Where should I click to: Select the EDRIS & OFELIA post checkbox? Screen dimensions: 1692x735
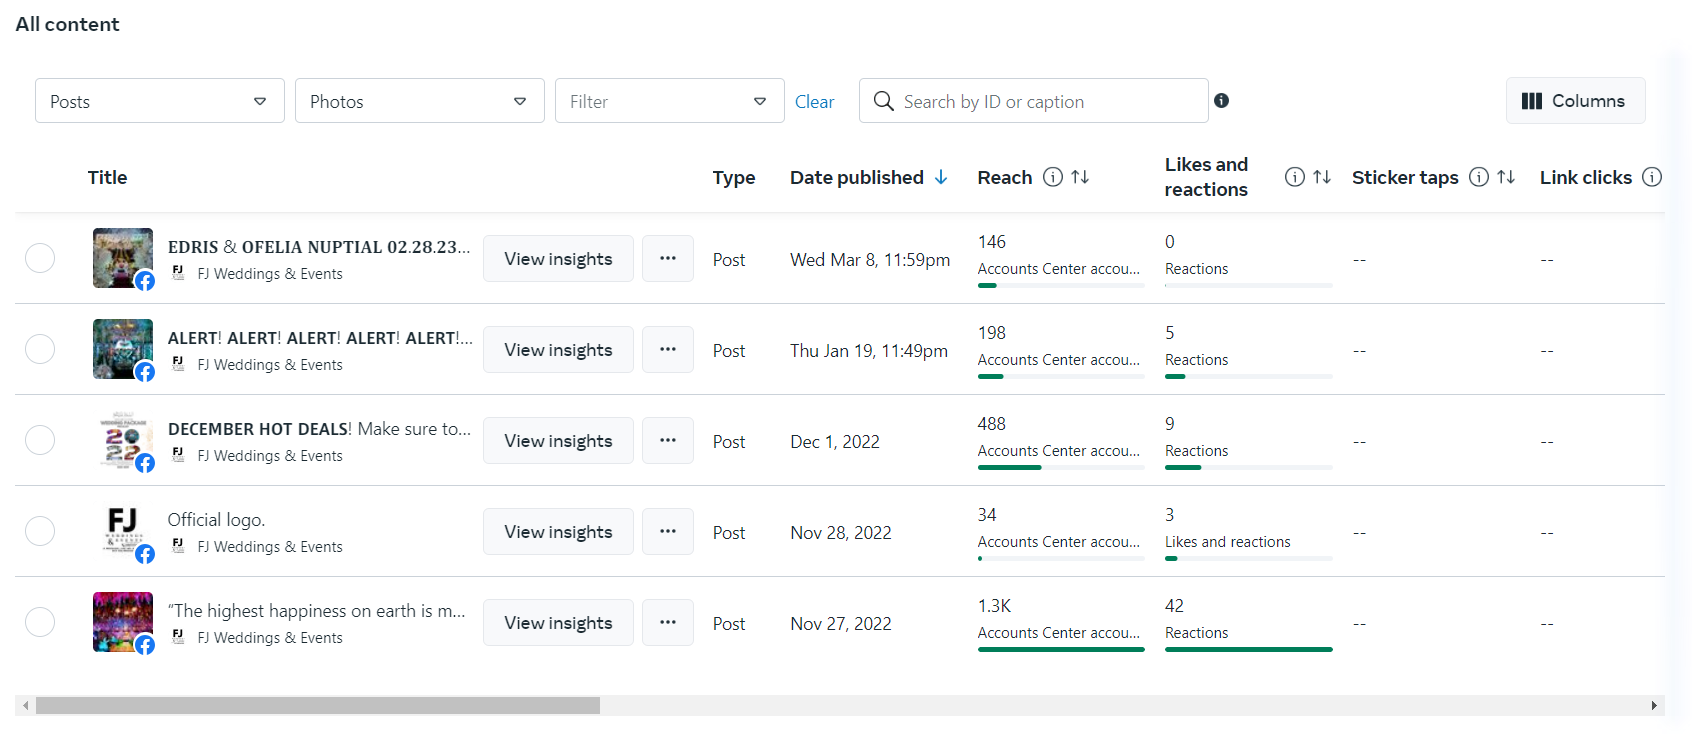coord(40,258)
